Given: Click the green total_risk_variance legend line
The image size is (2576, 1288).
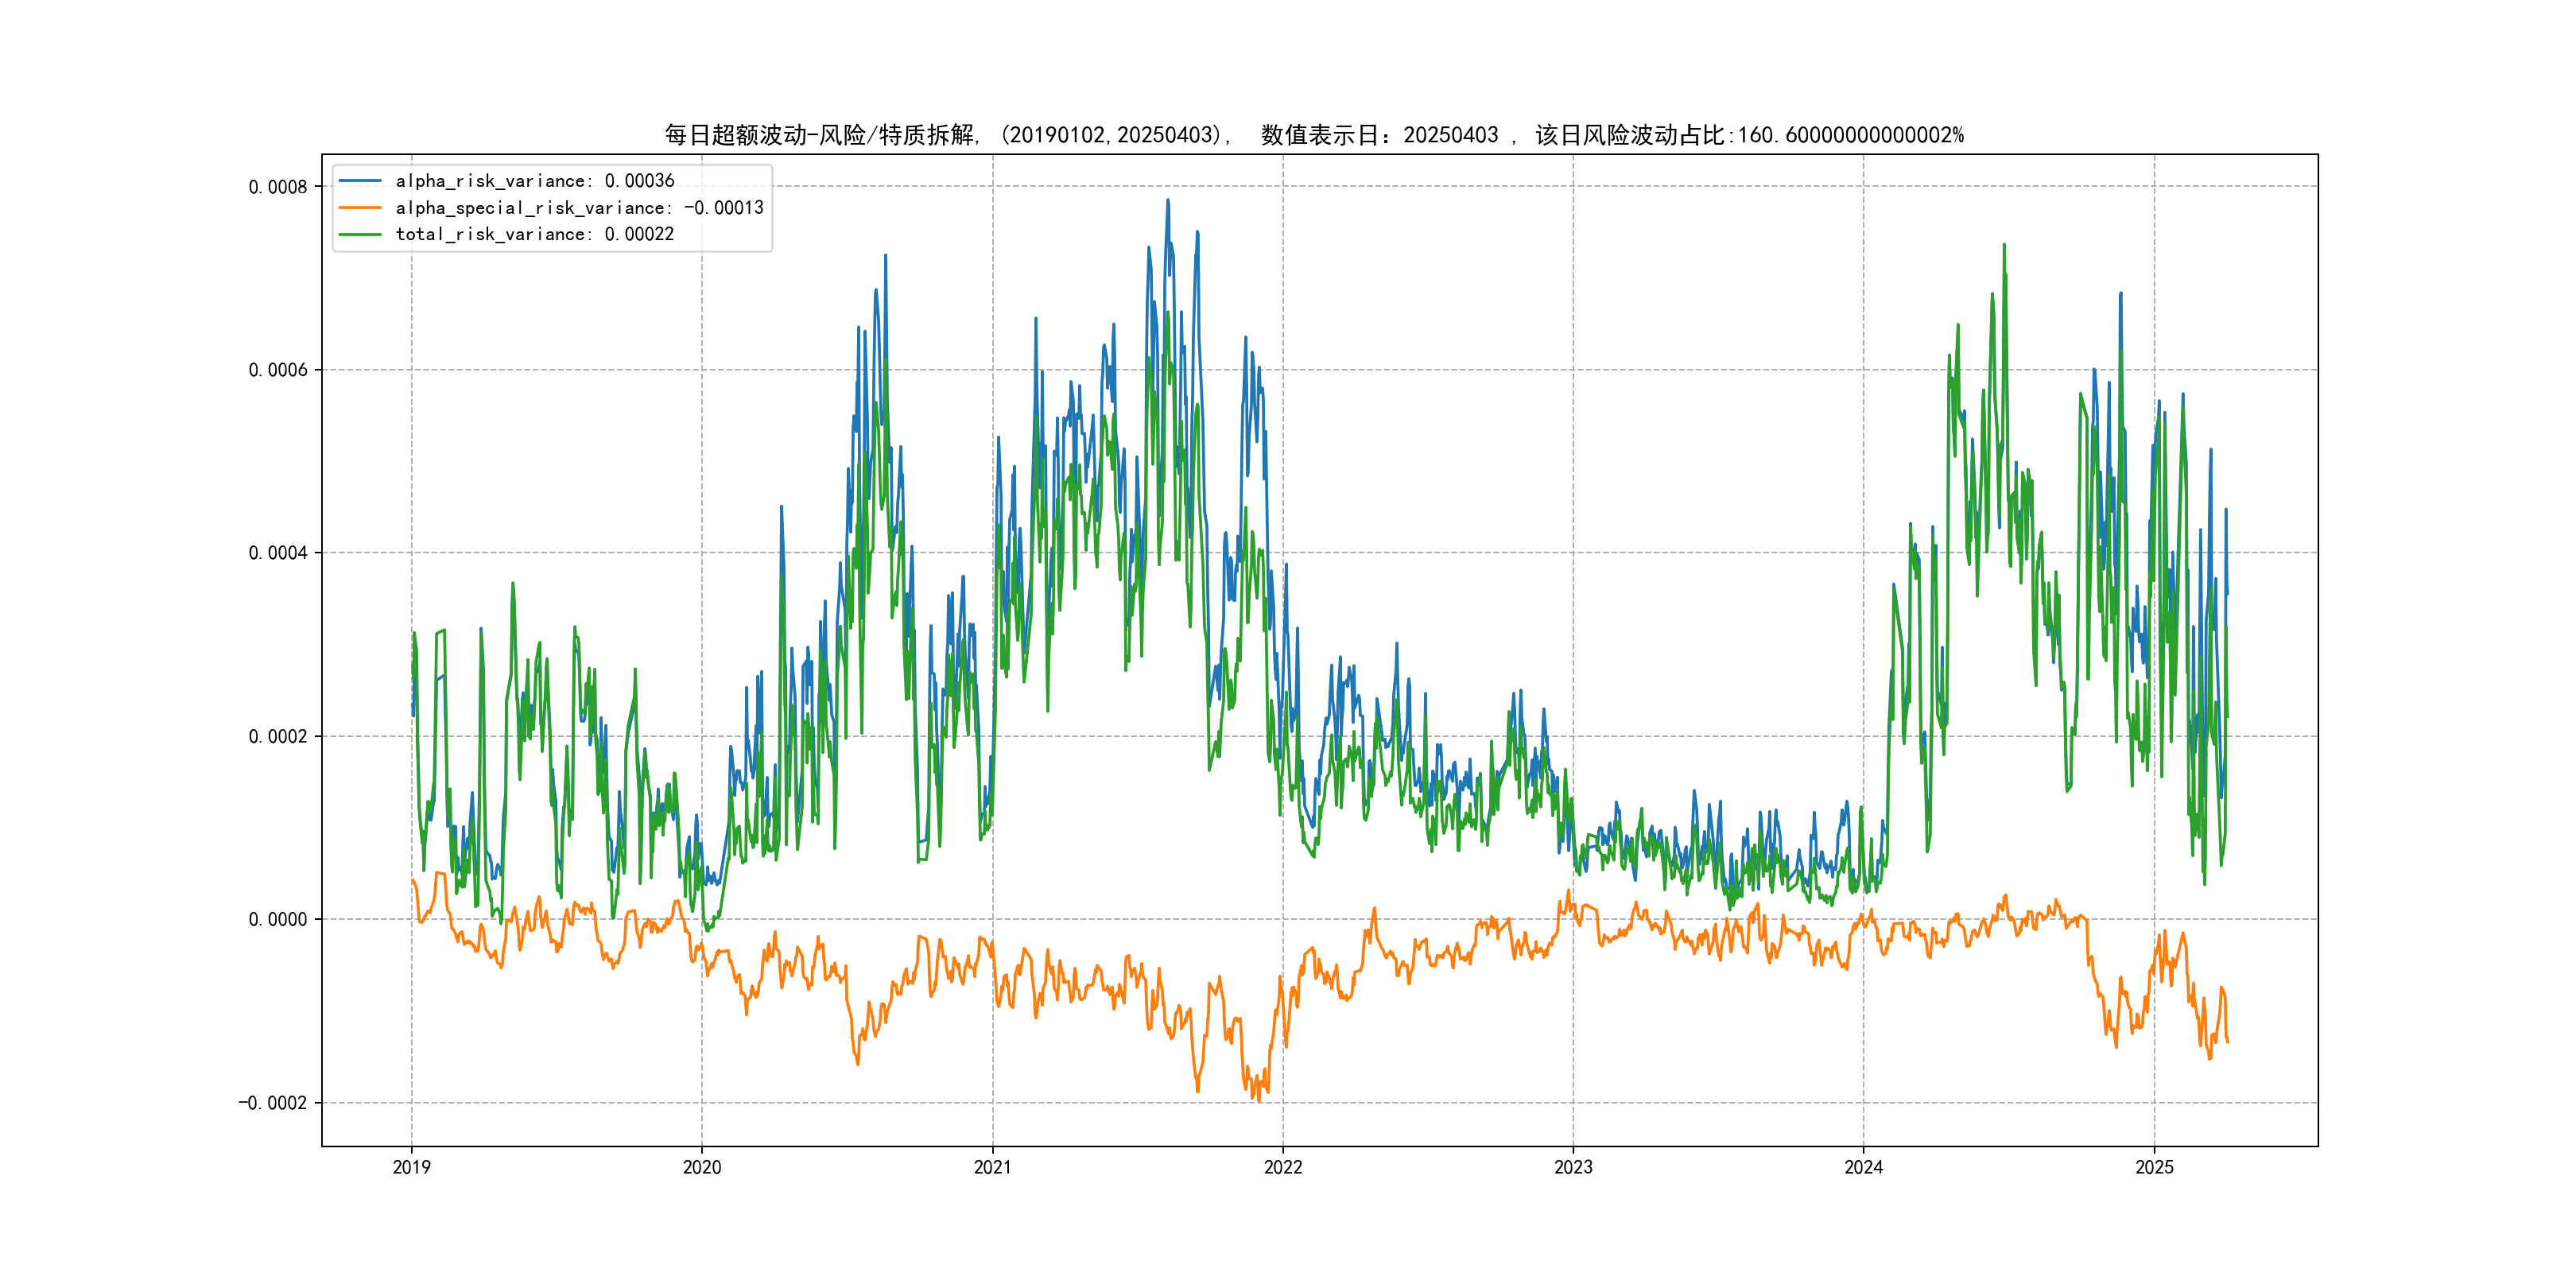Looking at the screenshot, I should click(360, 234).
